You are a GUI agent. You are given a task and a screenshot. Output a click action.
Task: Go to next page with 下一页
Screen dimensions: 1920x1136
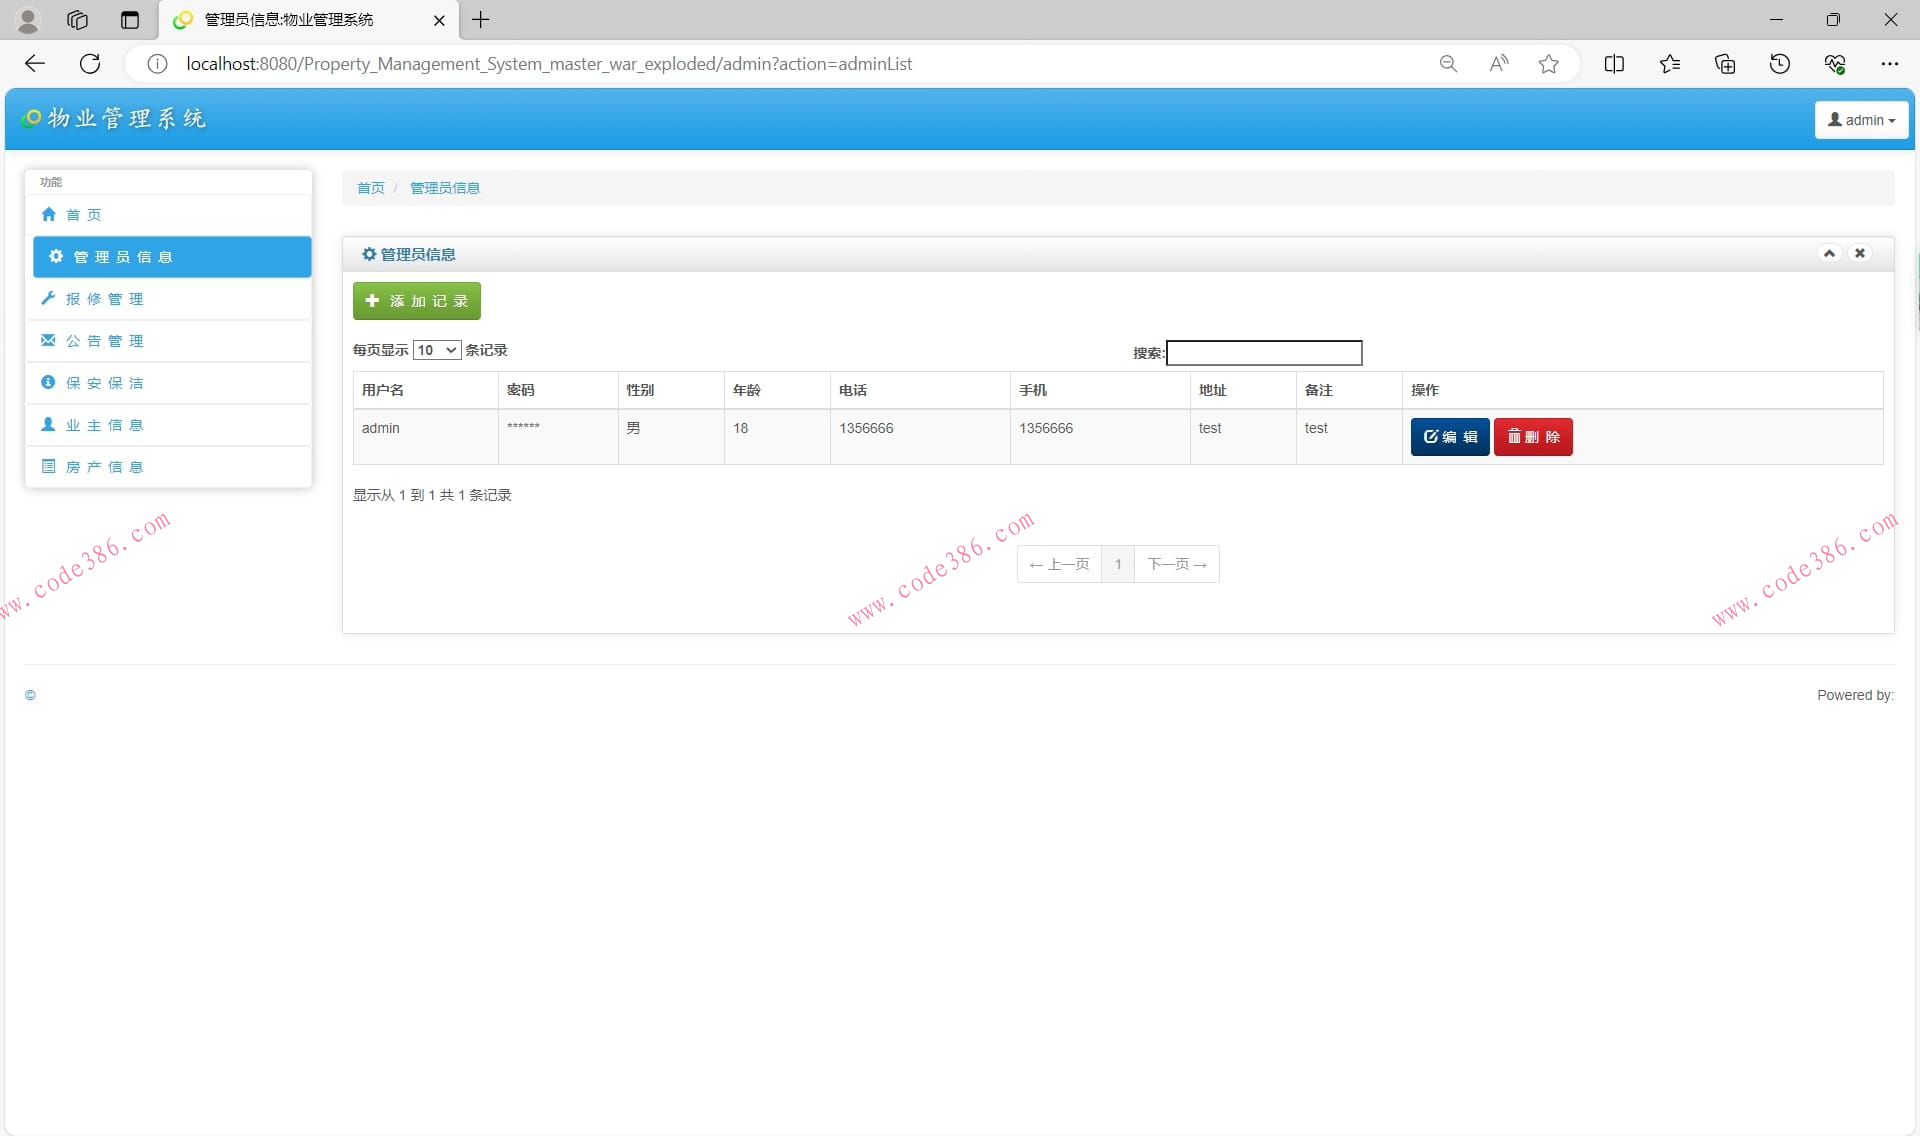pos(1176,564)
